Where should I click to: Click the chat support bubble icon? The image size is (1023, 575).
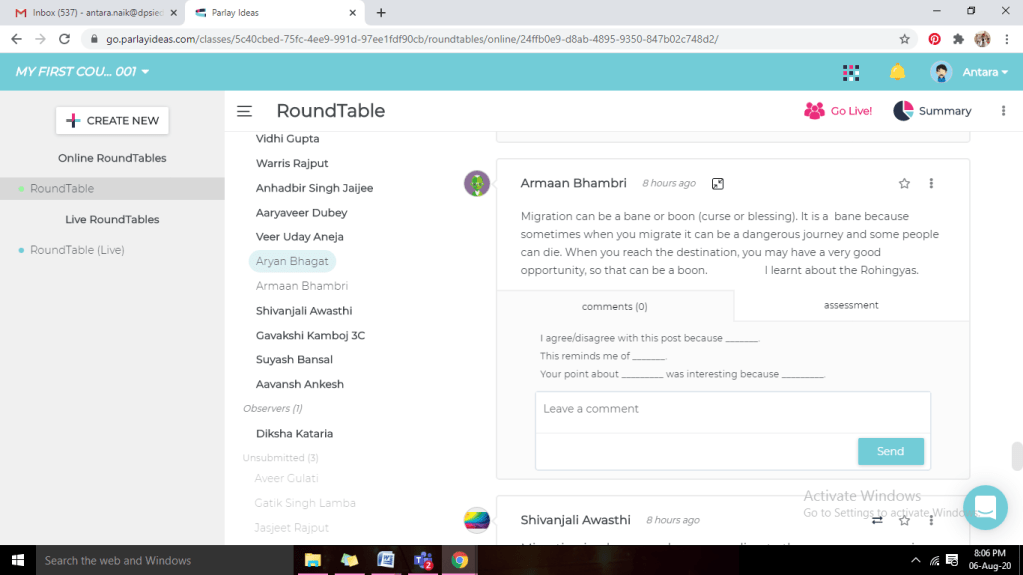[x=985, y=507]
